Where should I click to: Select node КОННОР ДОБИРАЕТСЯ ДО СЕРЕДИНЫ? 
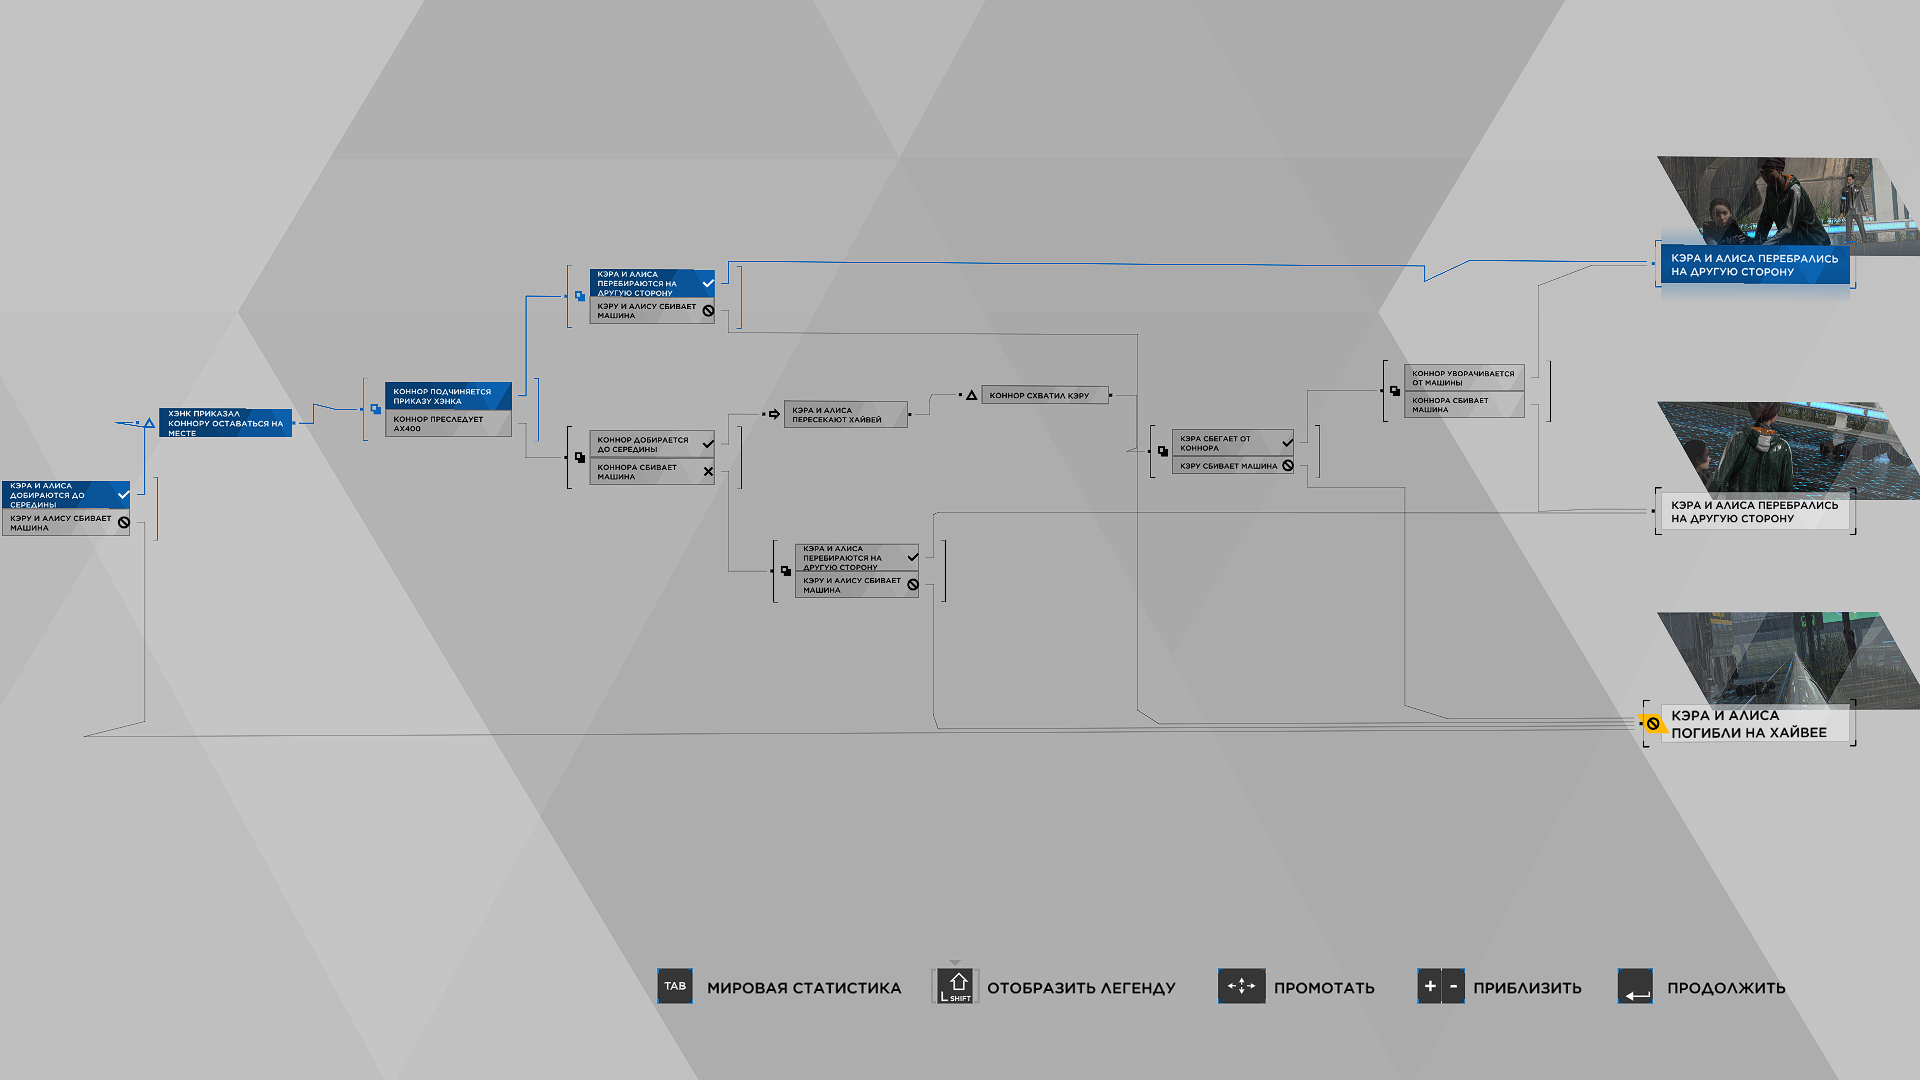652,444
